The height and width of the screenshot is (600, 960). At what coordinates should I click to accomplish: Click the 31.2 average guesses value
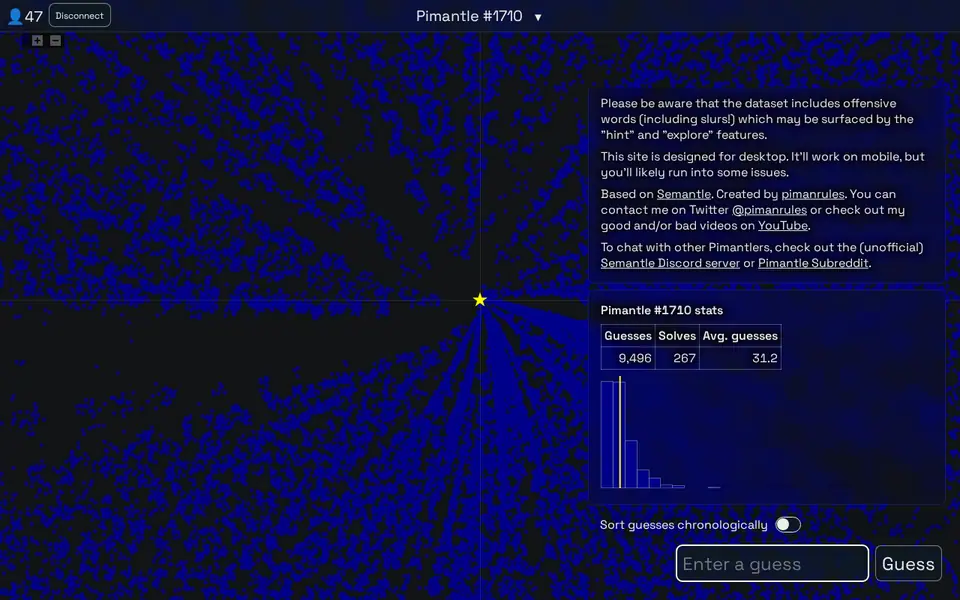tap(764, 358)
